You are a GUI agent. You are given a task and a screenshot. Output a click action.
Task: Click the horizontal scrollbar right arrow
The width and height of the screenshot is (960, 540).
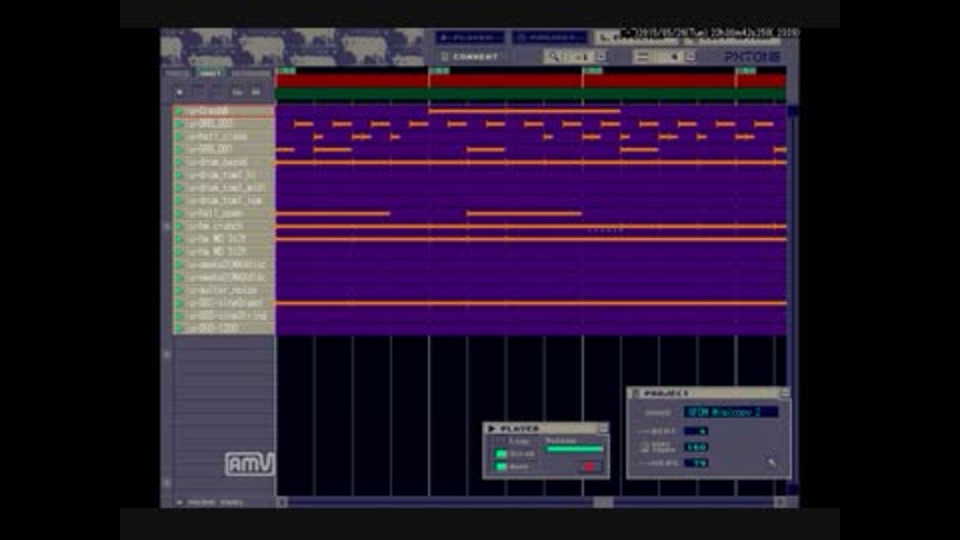(780, 502)
